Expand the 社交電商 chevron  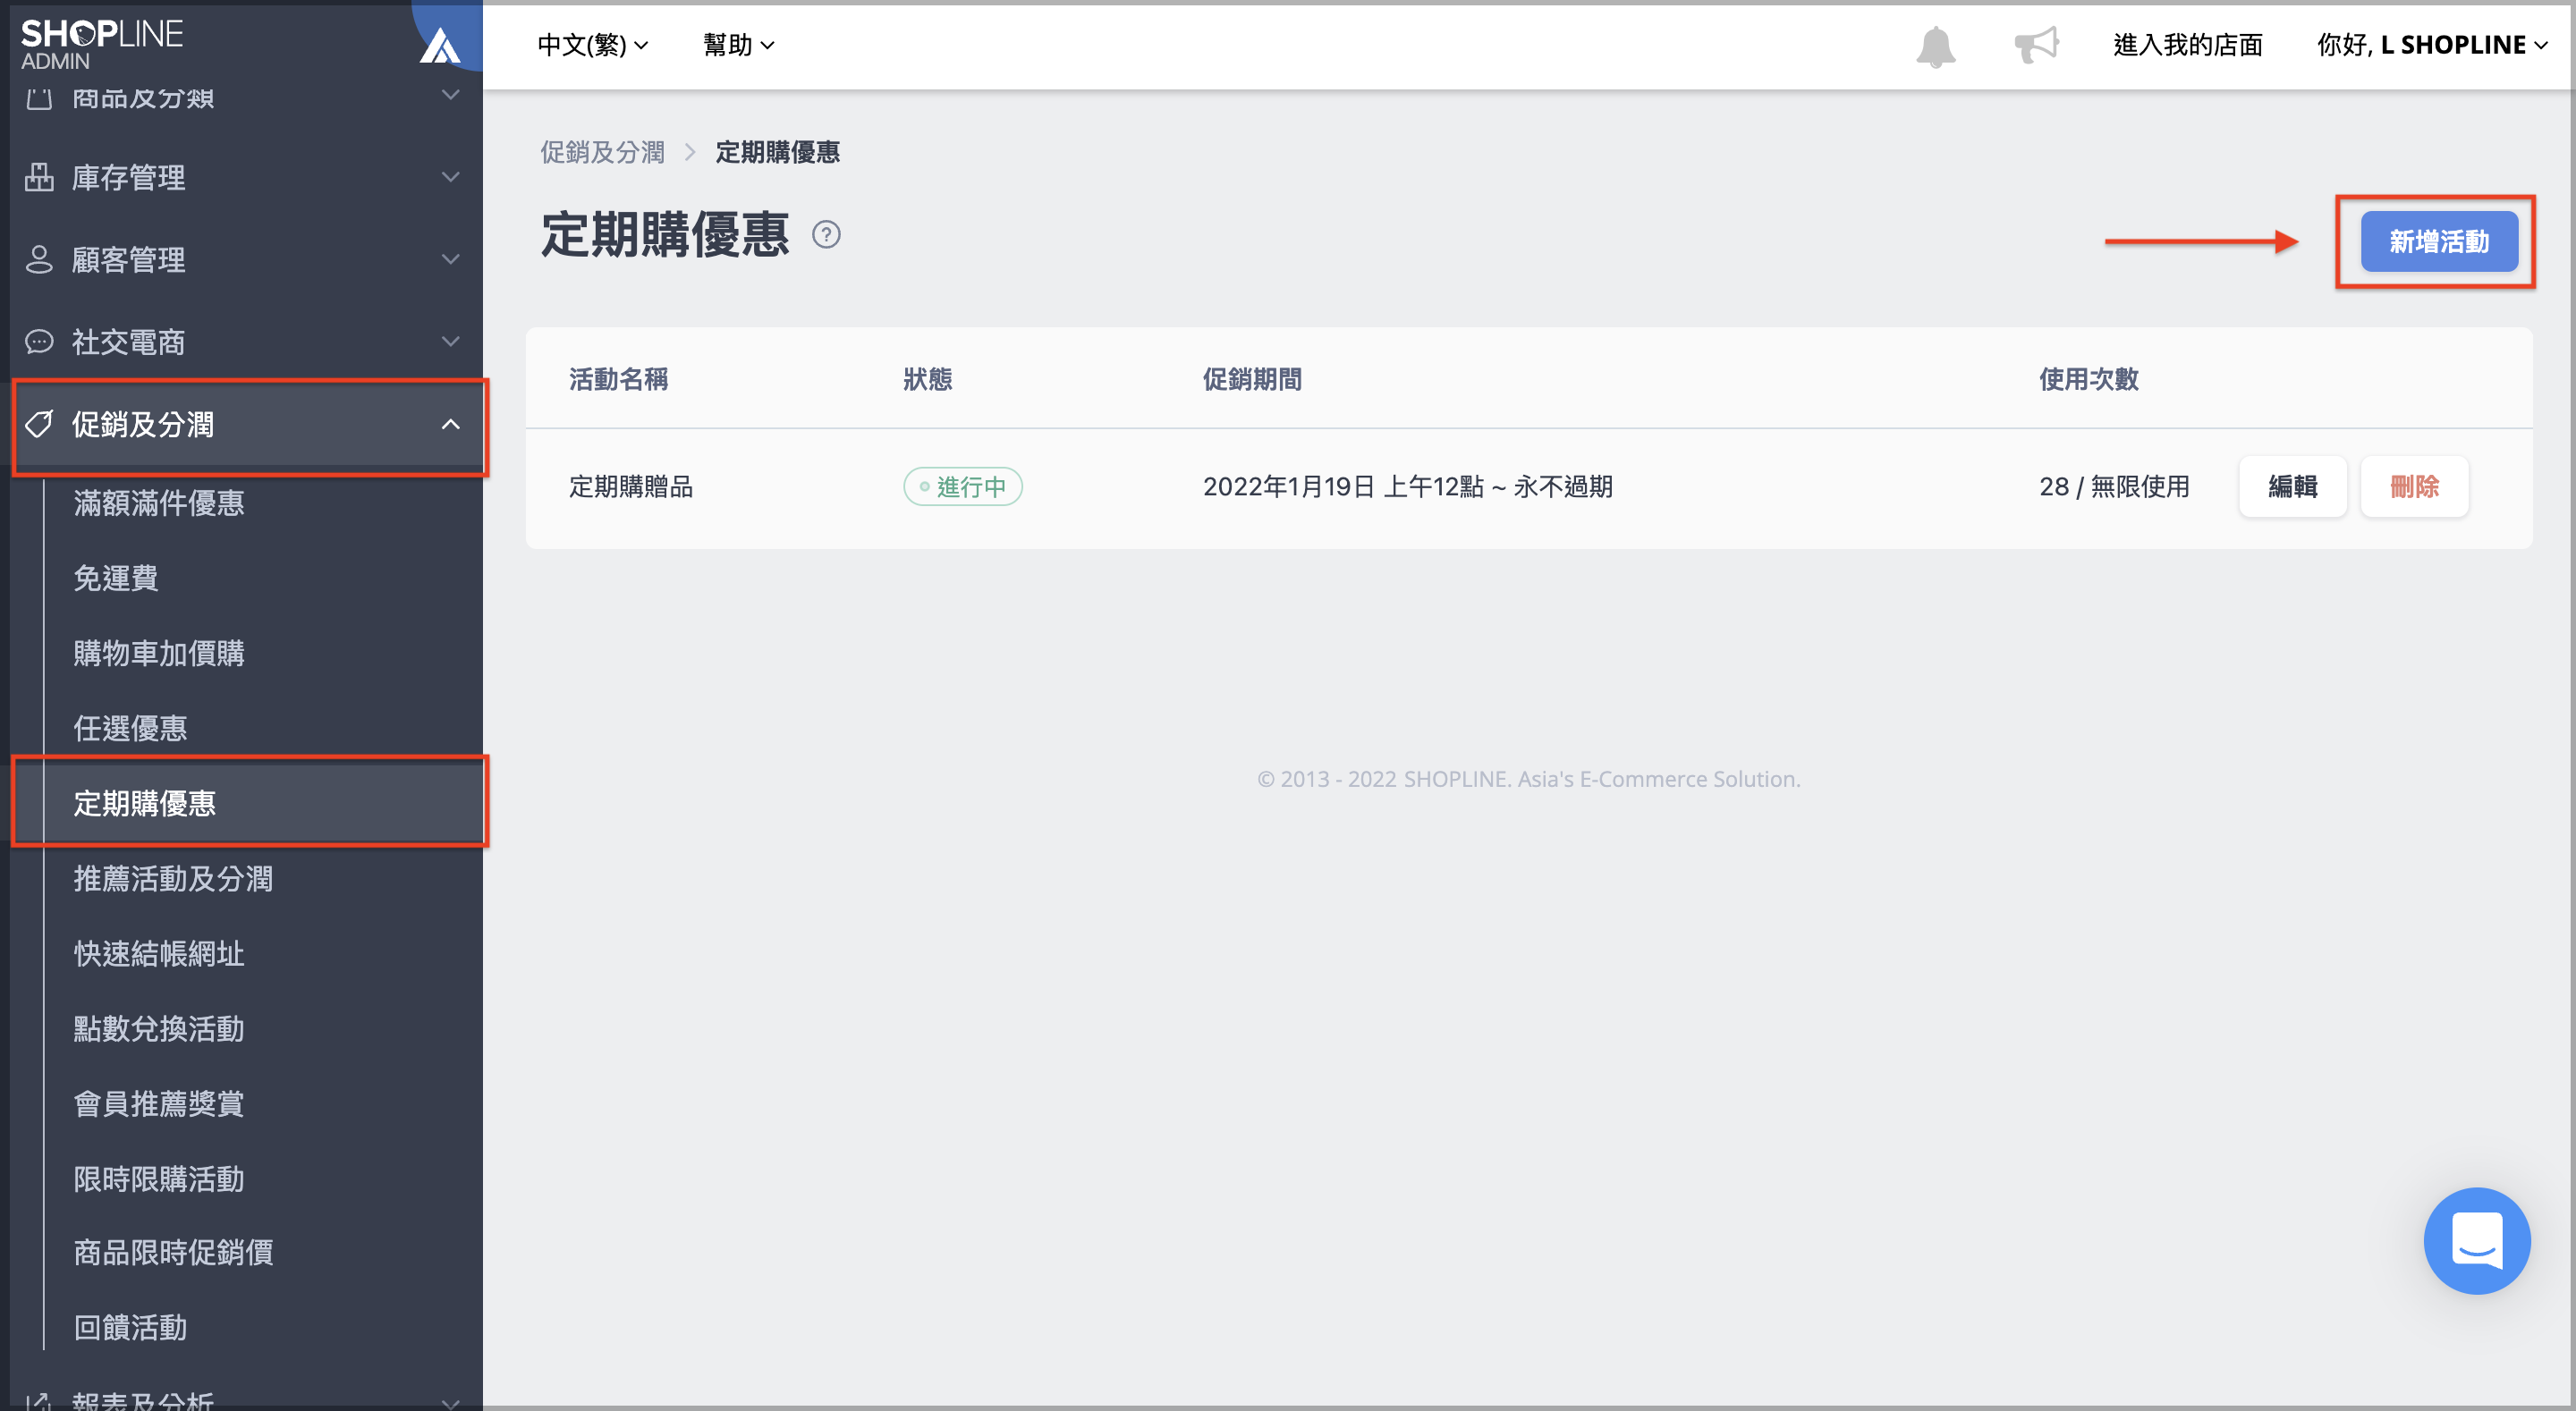tap(451, 342)
